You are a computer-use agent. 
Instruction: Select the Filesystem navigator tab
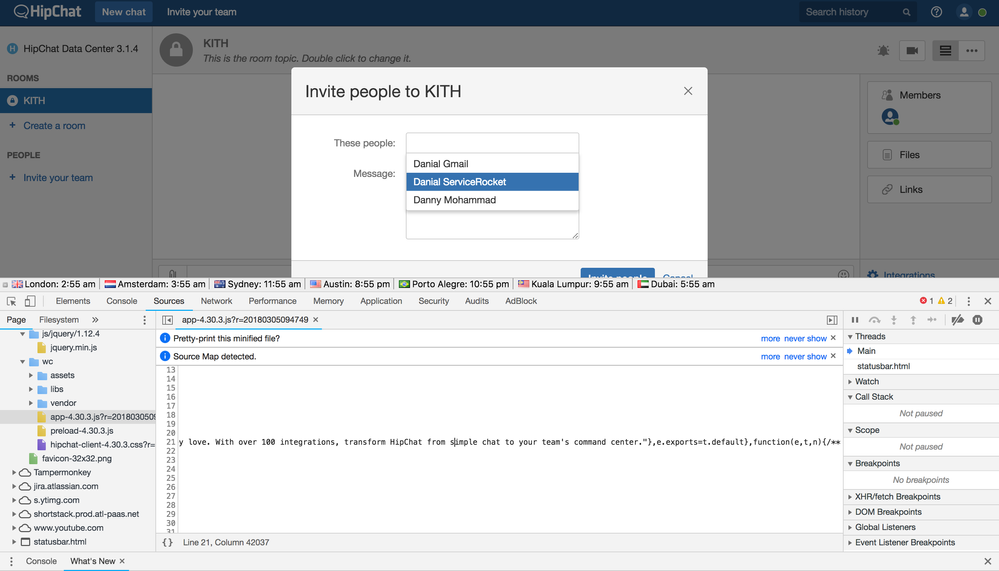[x=59, y=320]
